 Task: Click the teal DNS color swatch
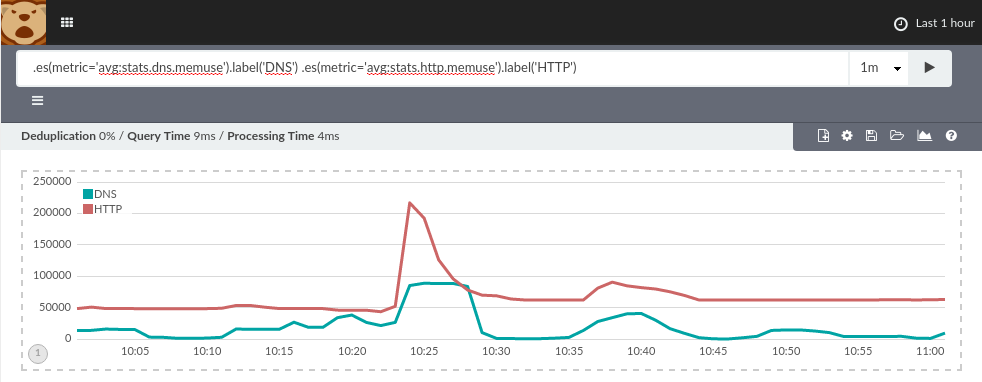pyautogui.click(x=88, y=194)
